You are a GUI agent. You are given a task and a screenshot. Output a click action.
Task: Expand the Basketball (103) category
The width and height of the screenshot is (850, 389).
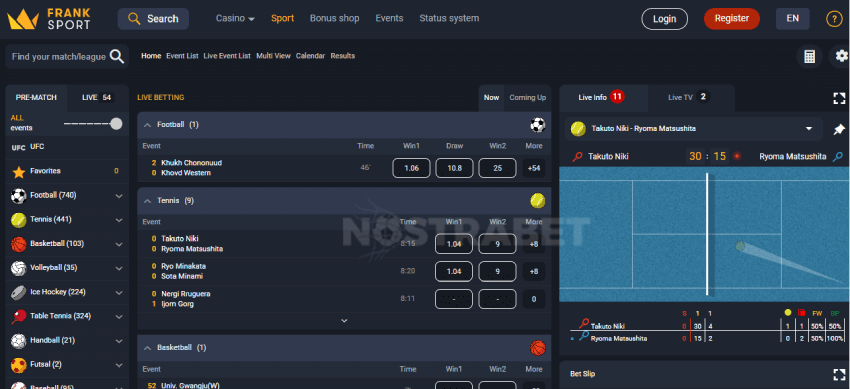119,244
